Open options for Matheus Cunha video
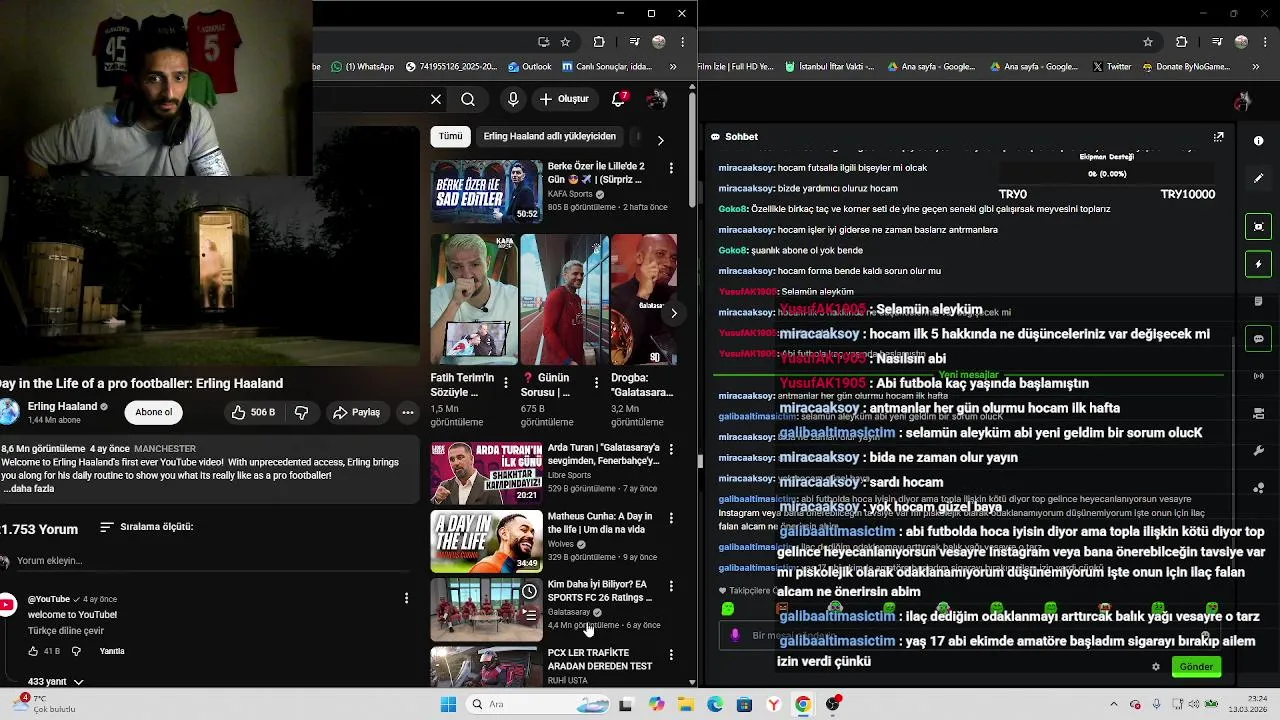This screenshot has height=720, width=1280. [x=671, y=518]
